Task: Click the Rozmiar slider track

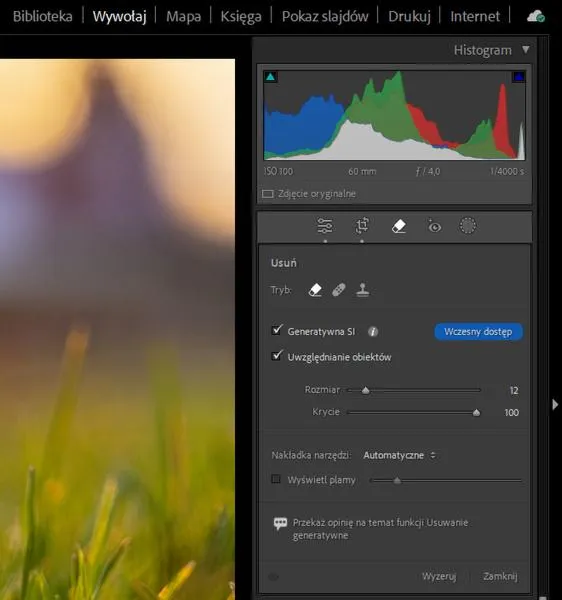Action: (x=414, y=390)
